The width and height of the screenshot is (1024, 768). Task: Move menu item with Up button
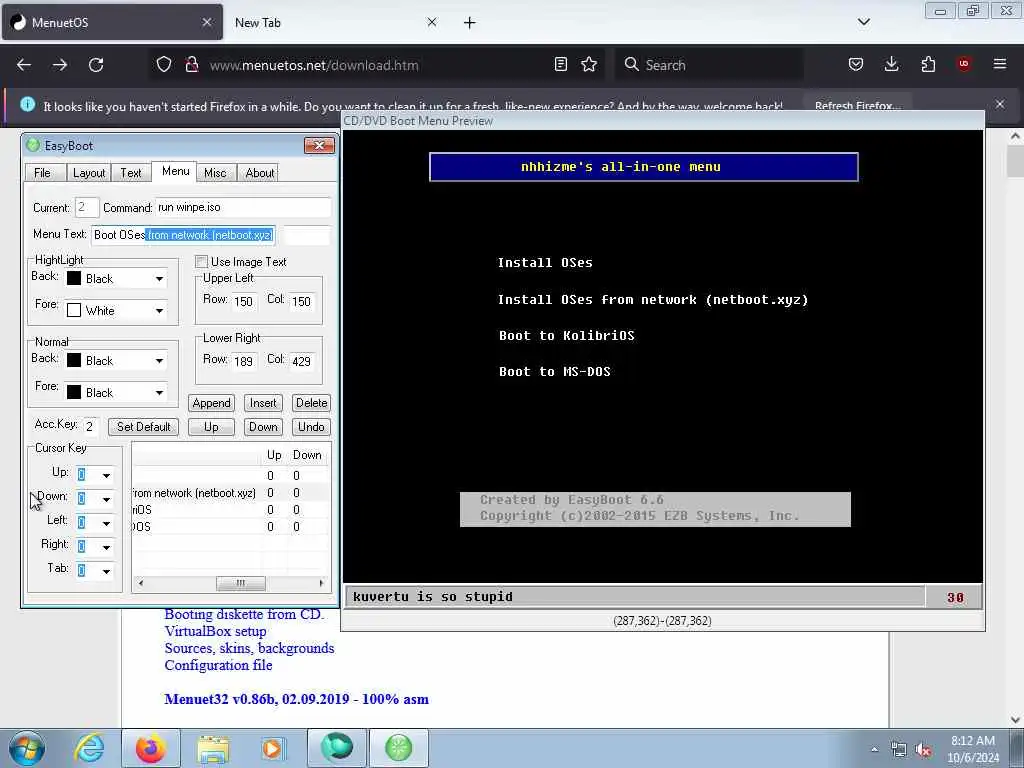click(212, 427)
